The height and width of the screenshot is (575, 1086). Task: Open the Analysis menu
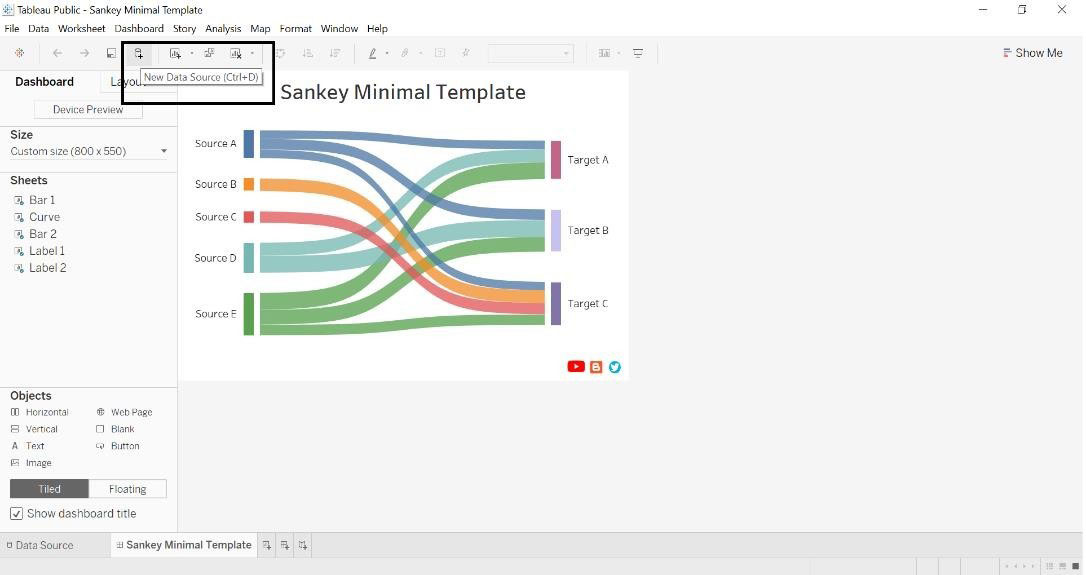click(x=223, y=28)
